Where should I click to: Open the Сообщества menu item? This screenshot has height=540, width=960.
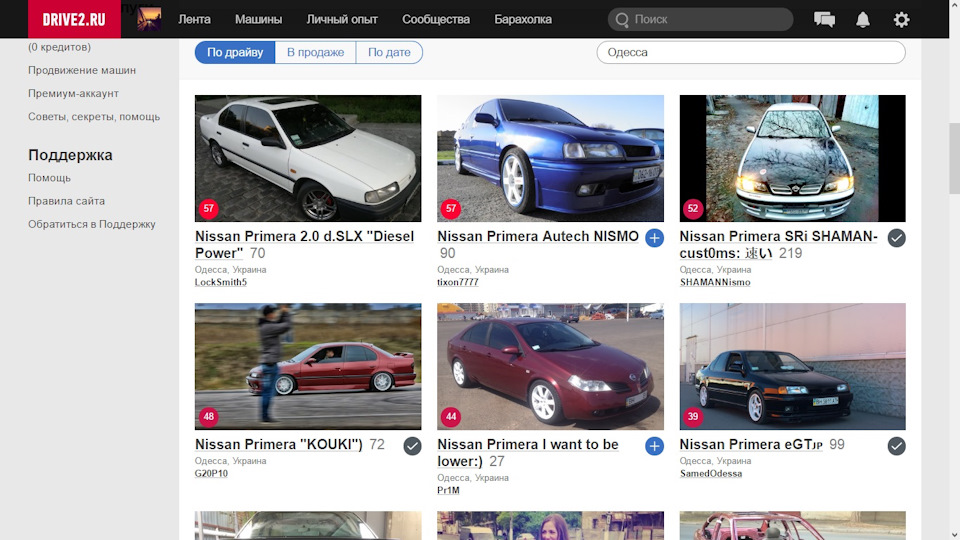click(436, 20)
